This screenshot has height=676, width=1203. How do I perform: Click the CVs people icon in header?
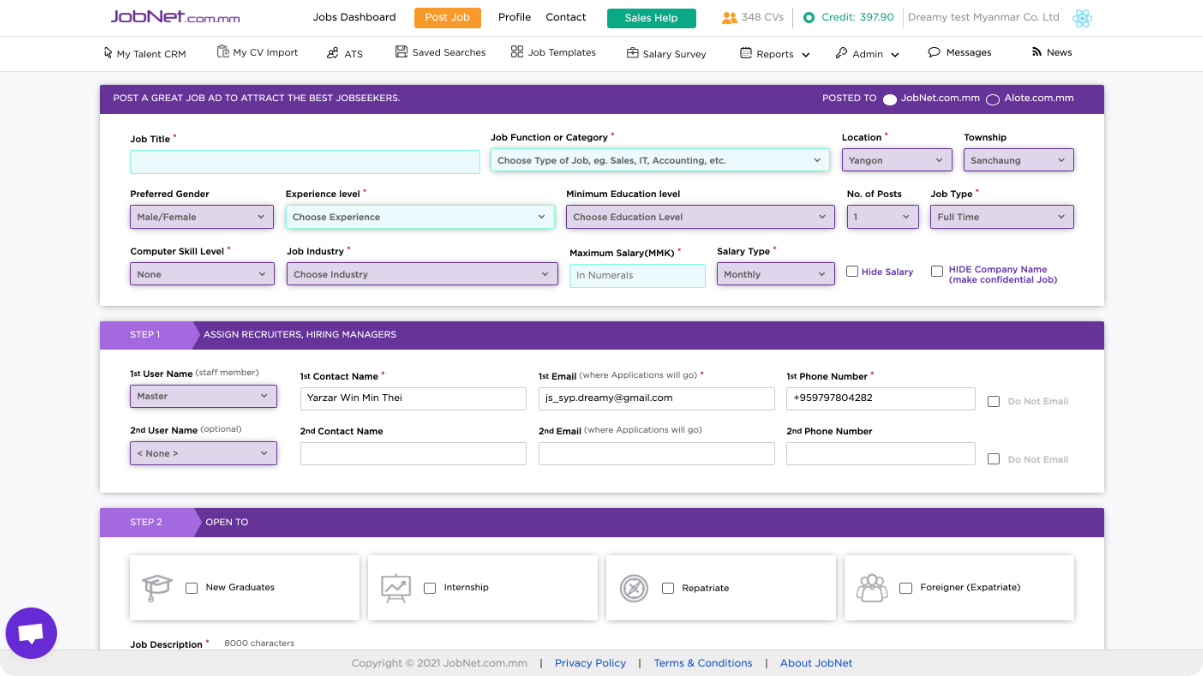tap(729, 18)
